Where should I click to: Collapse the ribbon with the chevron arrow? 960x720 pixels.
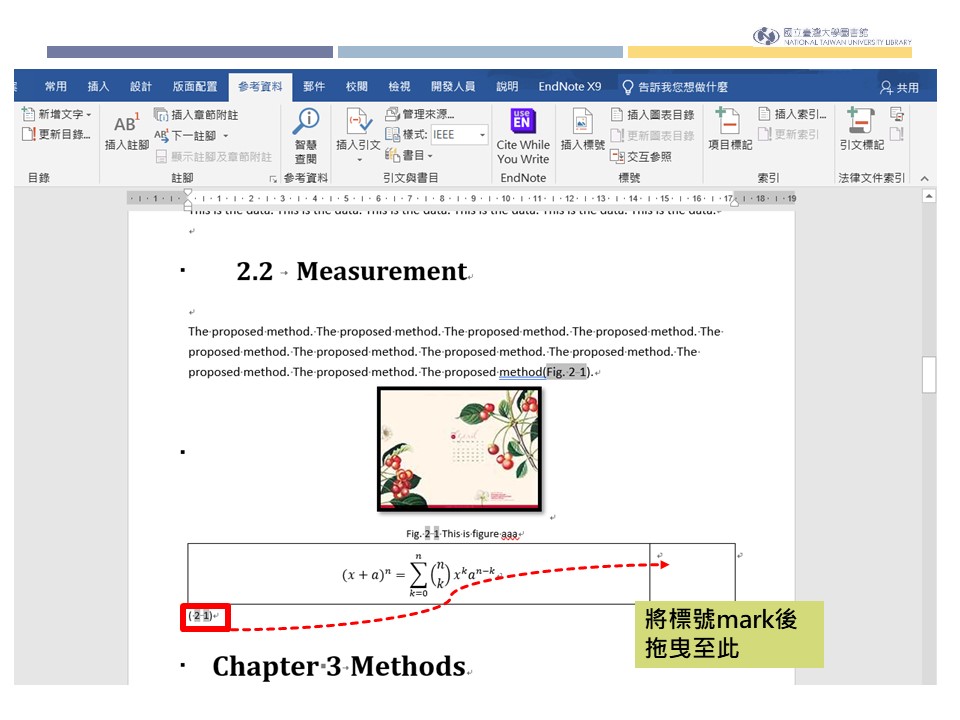pyautogui.click(x=924, y=179)
